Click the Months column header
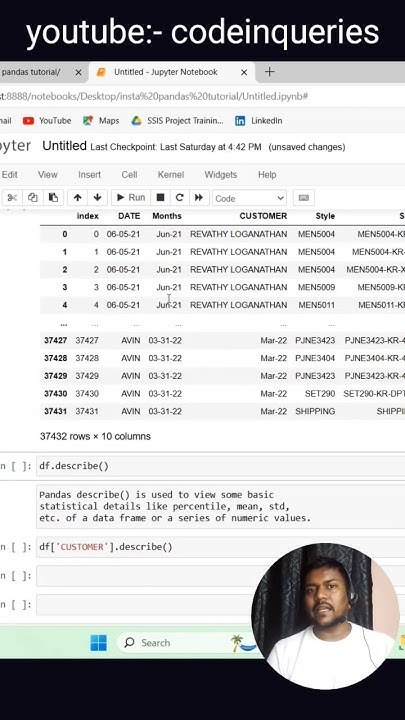 click(167, 216)
